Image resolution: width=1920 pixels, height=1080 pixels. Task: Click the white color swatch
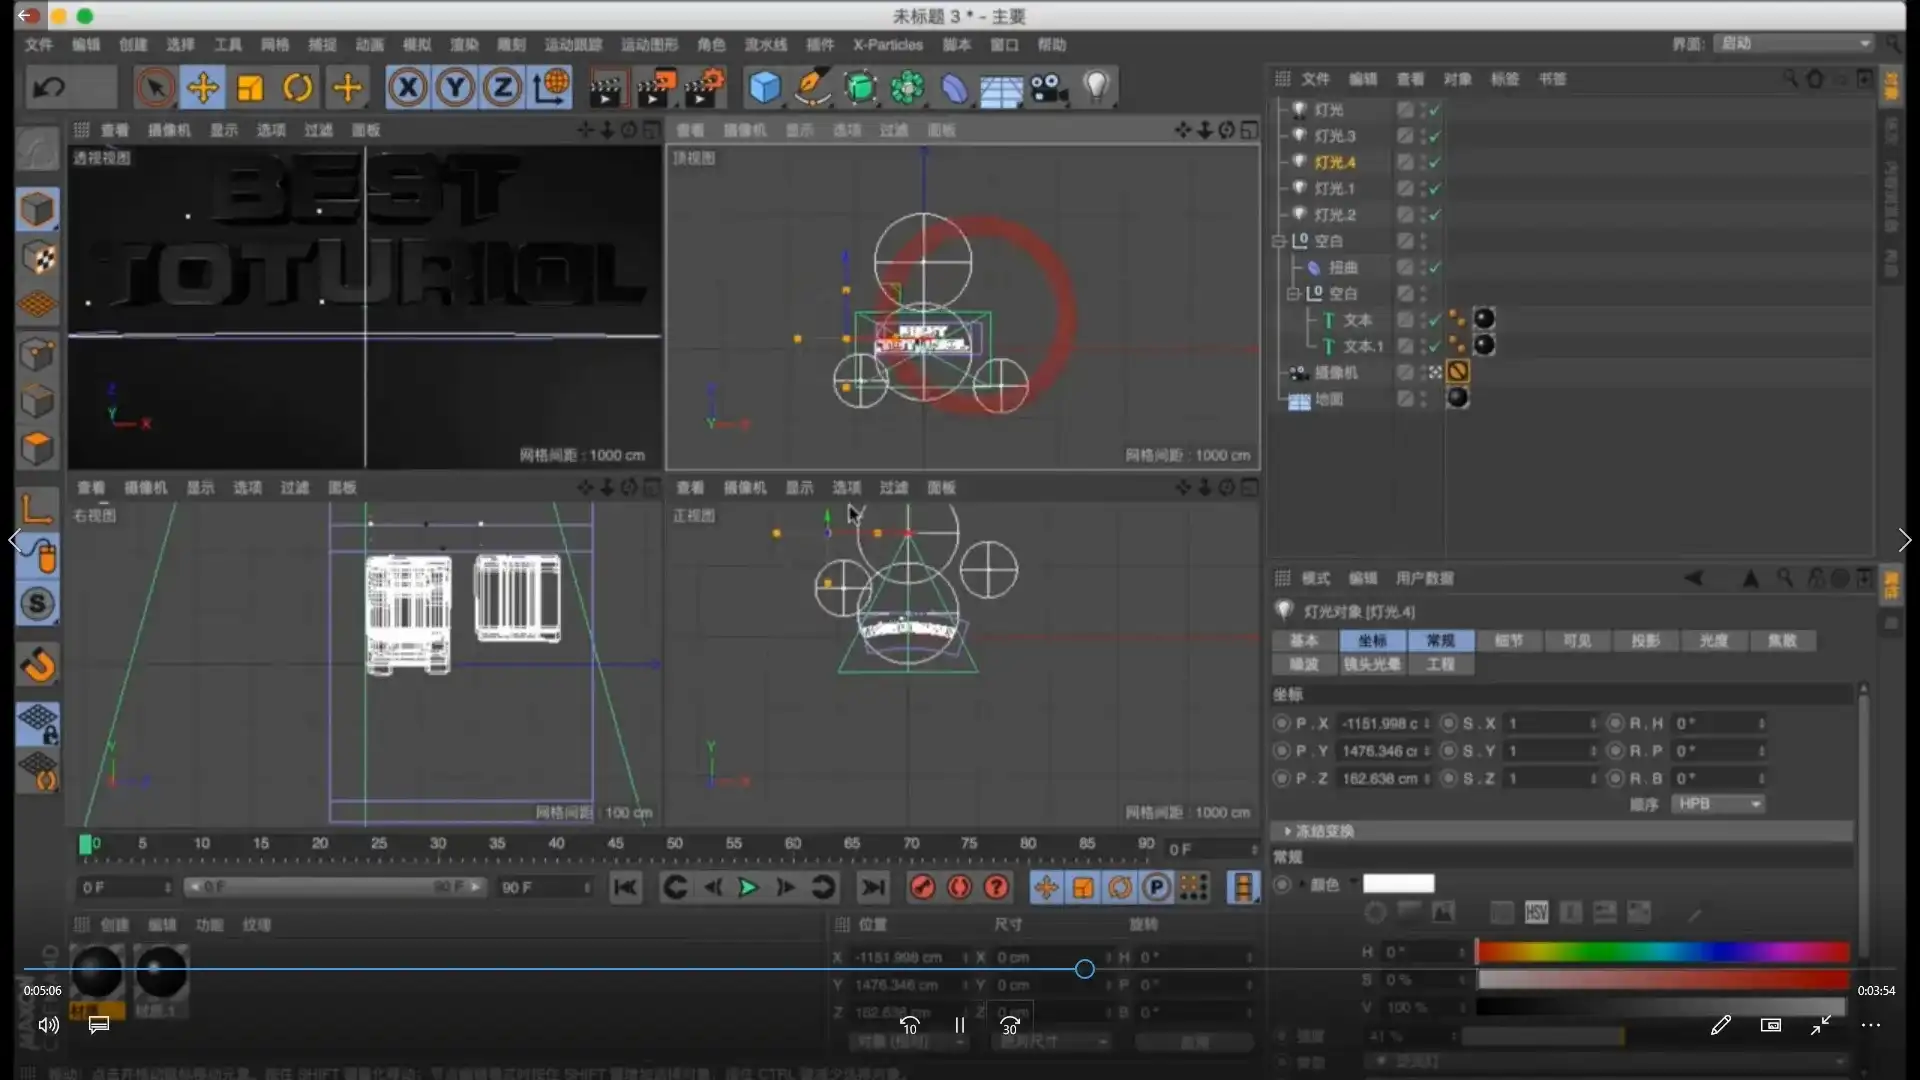1398,883
